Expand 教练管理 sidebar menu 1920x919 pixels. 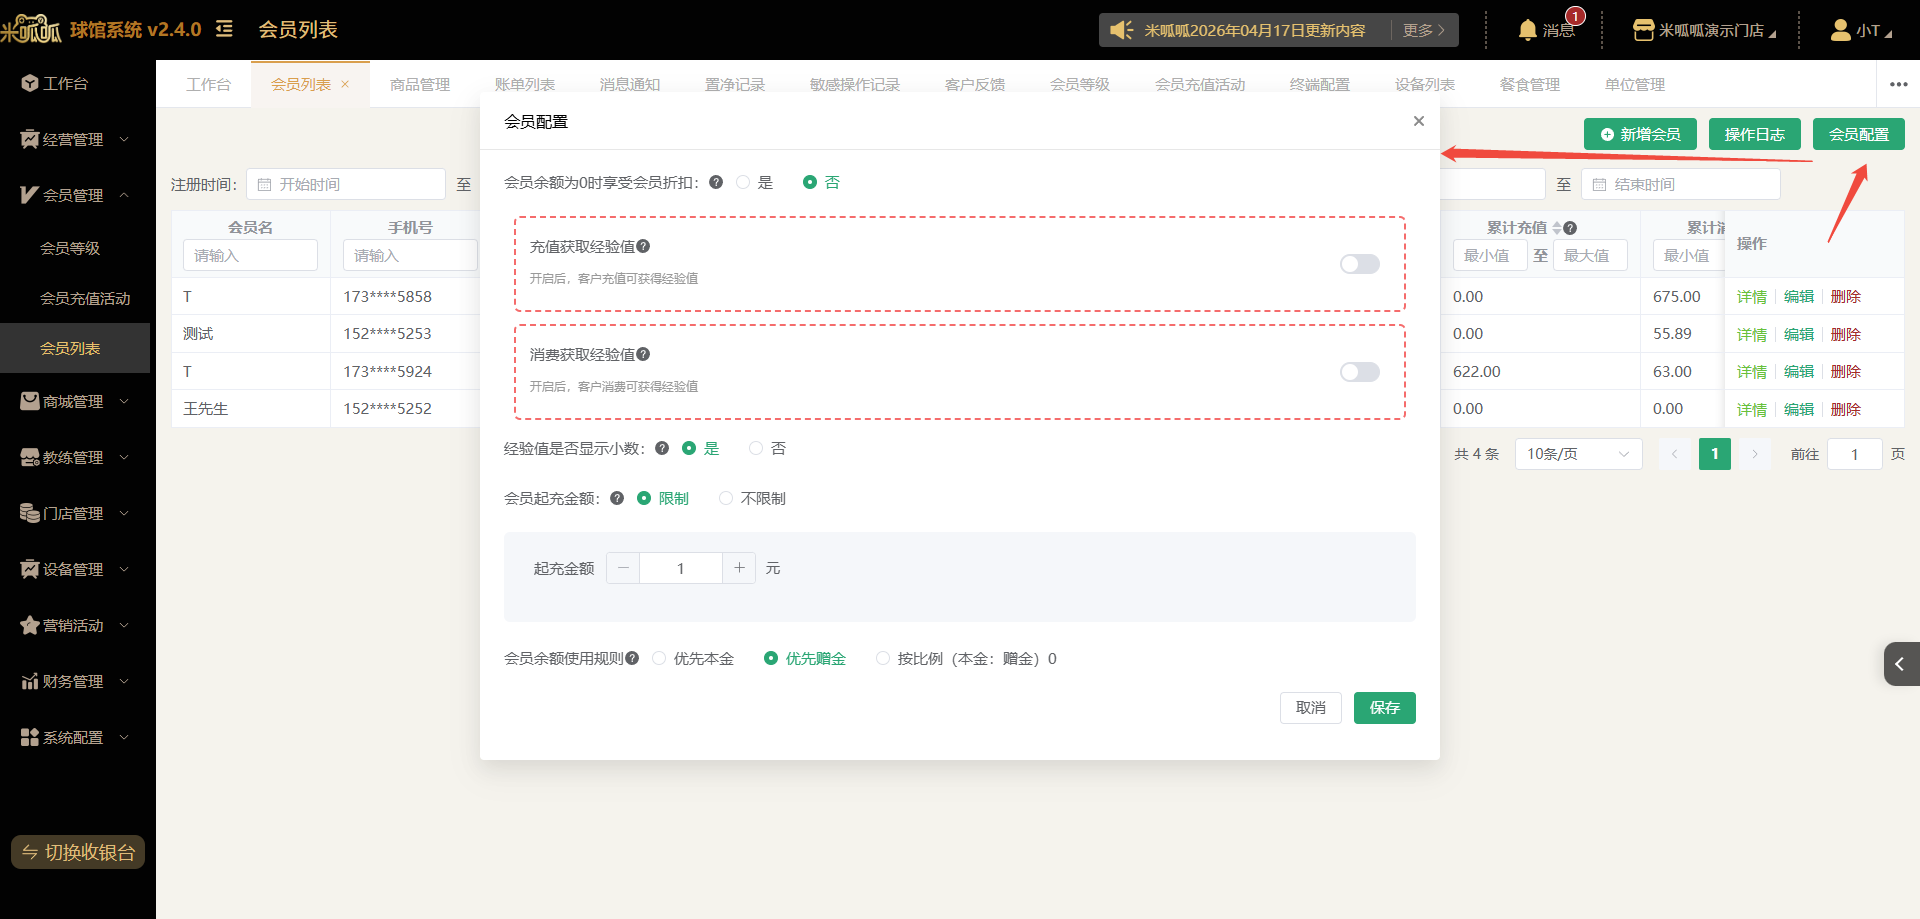point(75,457)
